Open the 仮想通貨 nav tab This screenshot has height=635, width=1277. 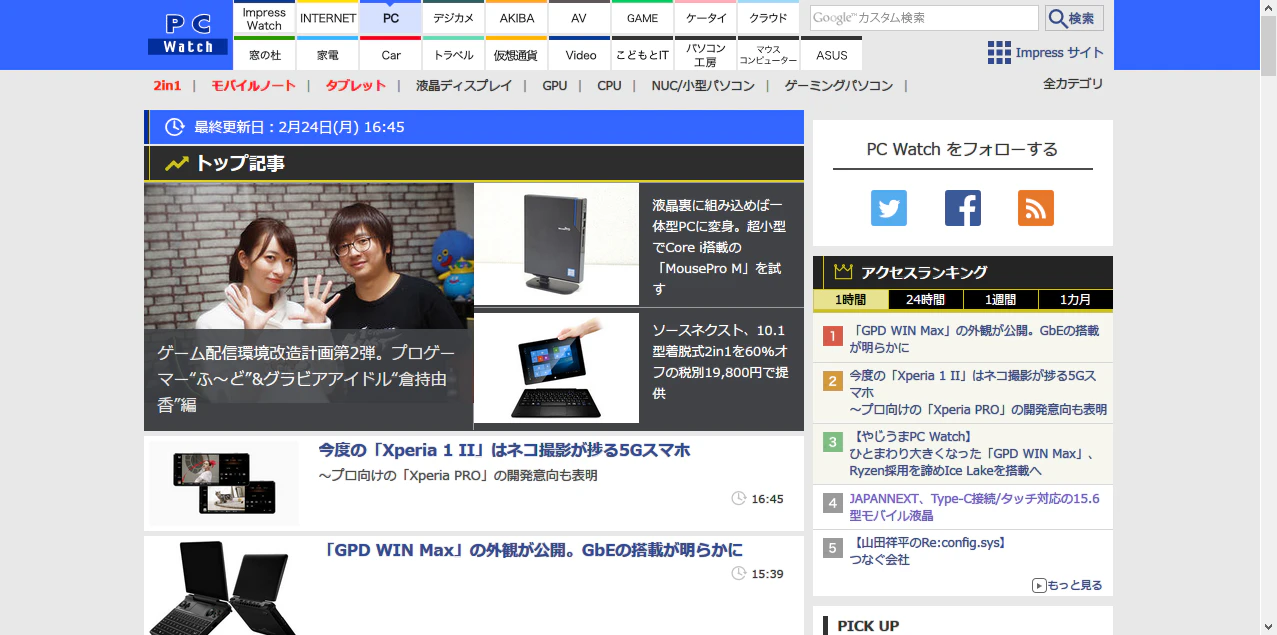tap(517, 54)
